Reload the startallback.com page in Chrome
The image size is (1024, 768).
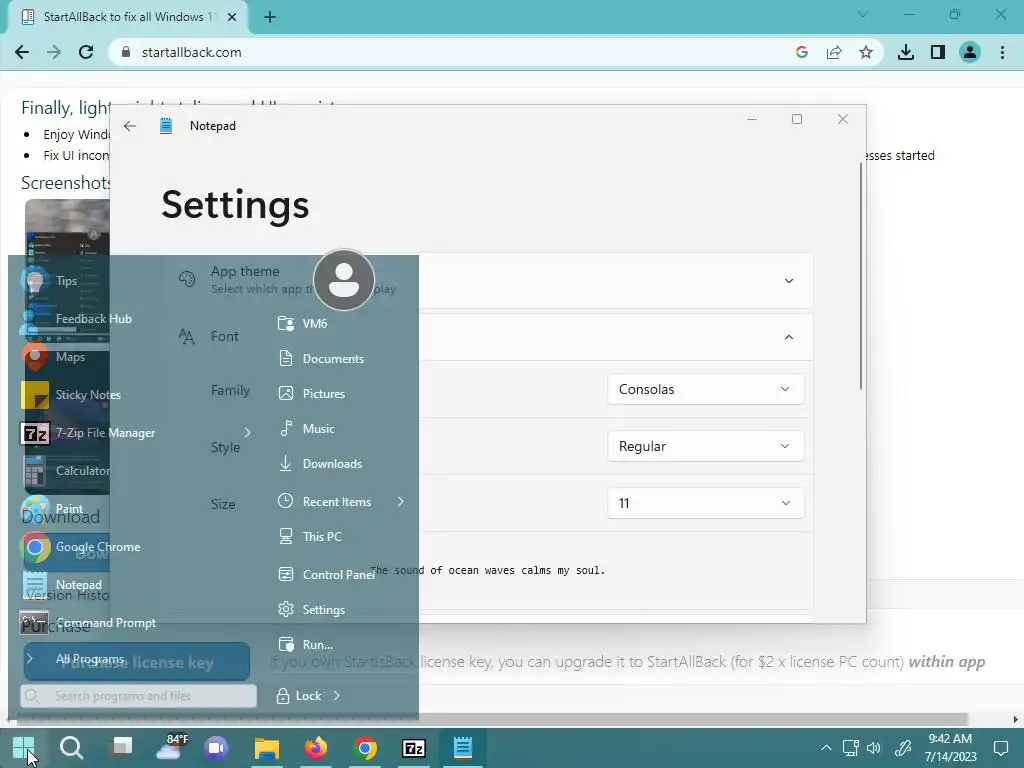86,52
